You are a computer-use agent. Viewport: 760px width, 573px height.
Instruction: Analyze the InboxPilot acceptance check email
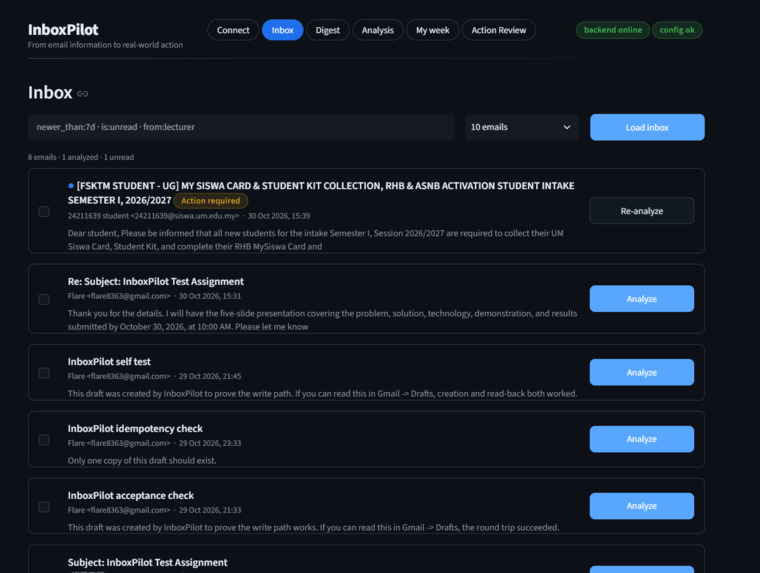(642, 506)
